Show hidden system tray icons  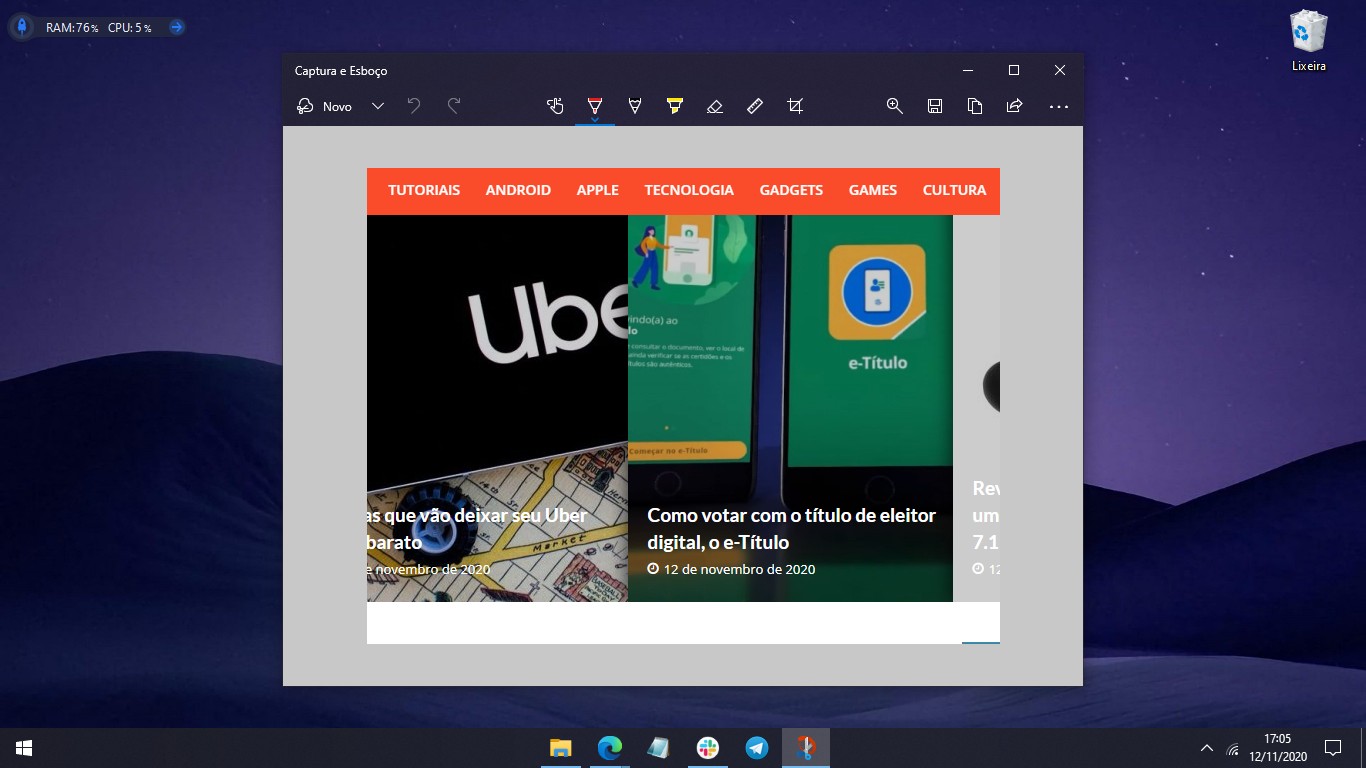pos(1207,748)
